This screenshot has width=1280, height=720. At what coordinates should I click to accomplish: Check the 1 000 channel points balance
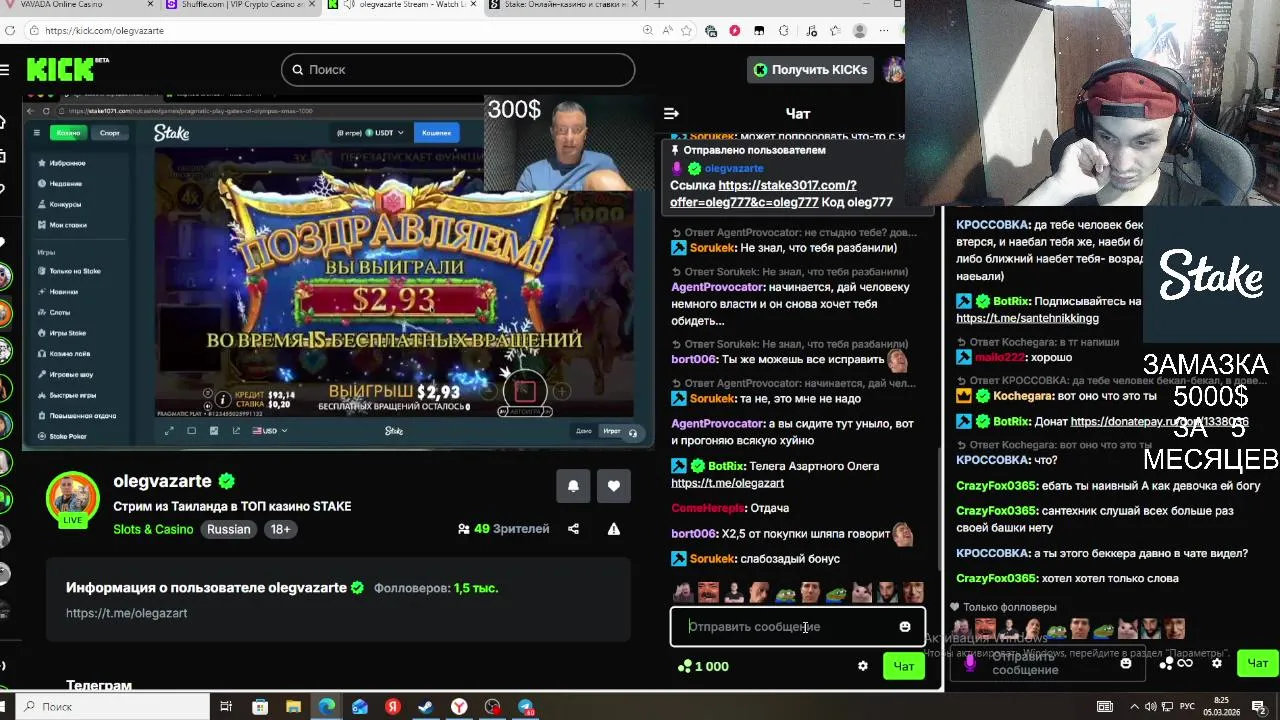click(703, 666)
